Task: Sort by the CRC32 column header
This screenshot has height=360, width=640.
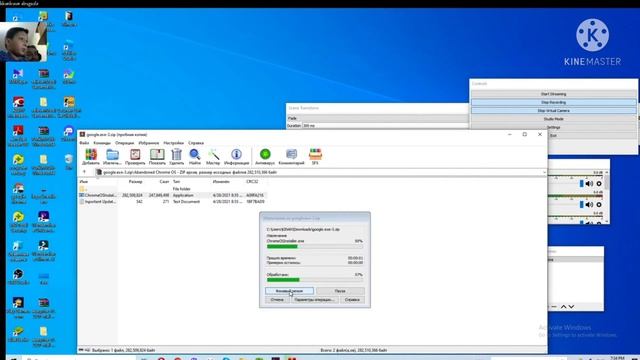Action: pyautogui.click(x=252, y=182)
